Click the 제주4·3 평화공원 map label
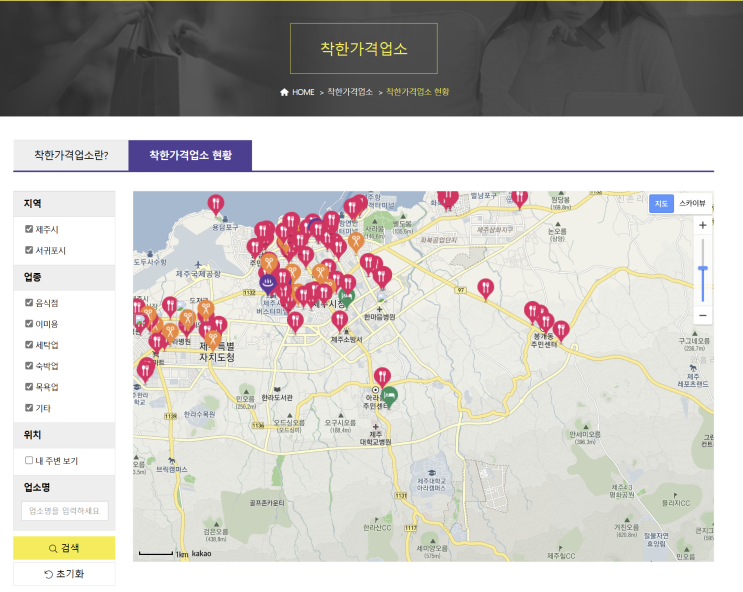Viewport: 743px width, 592px height. click(x=622, y=491)
